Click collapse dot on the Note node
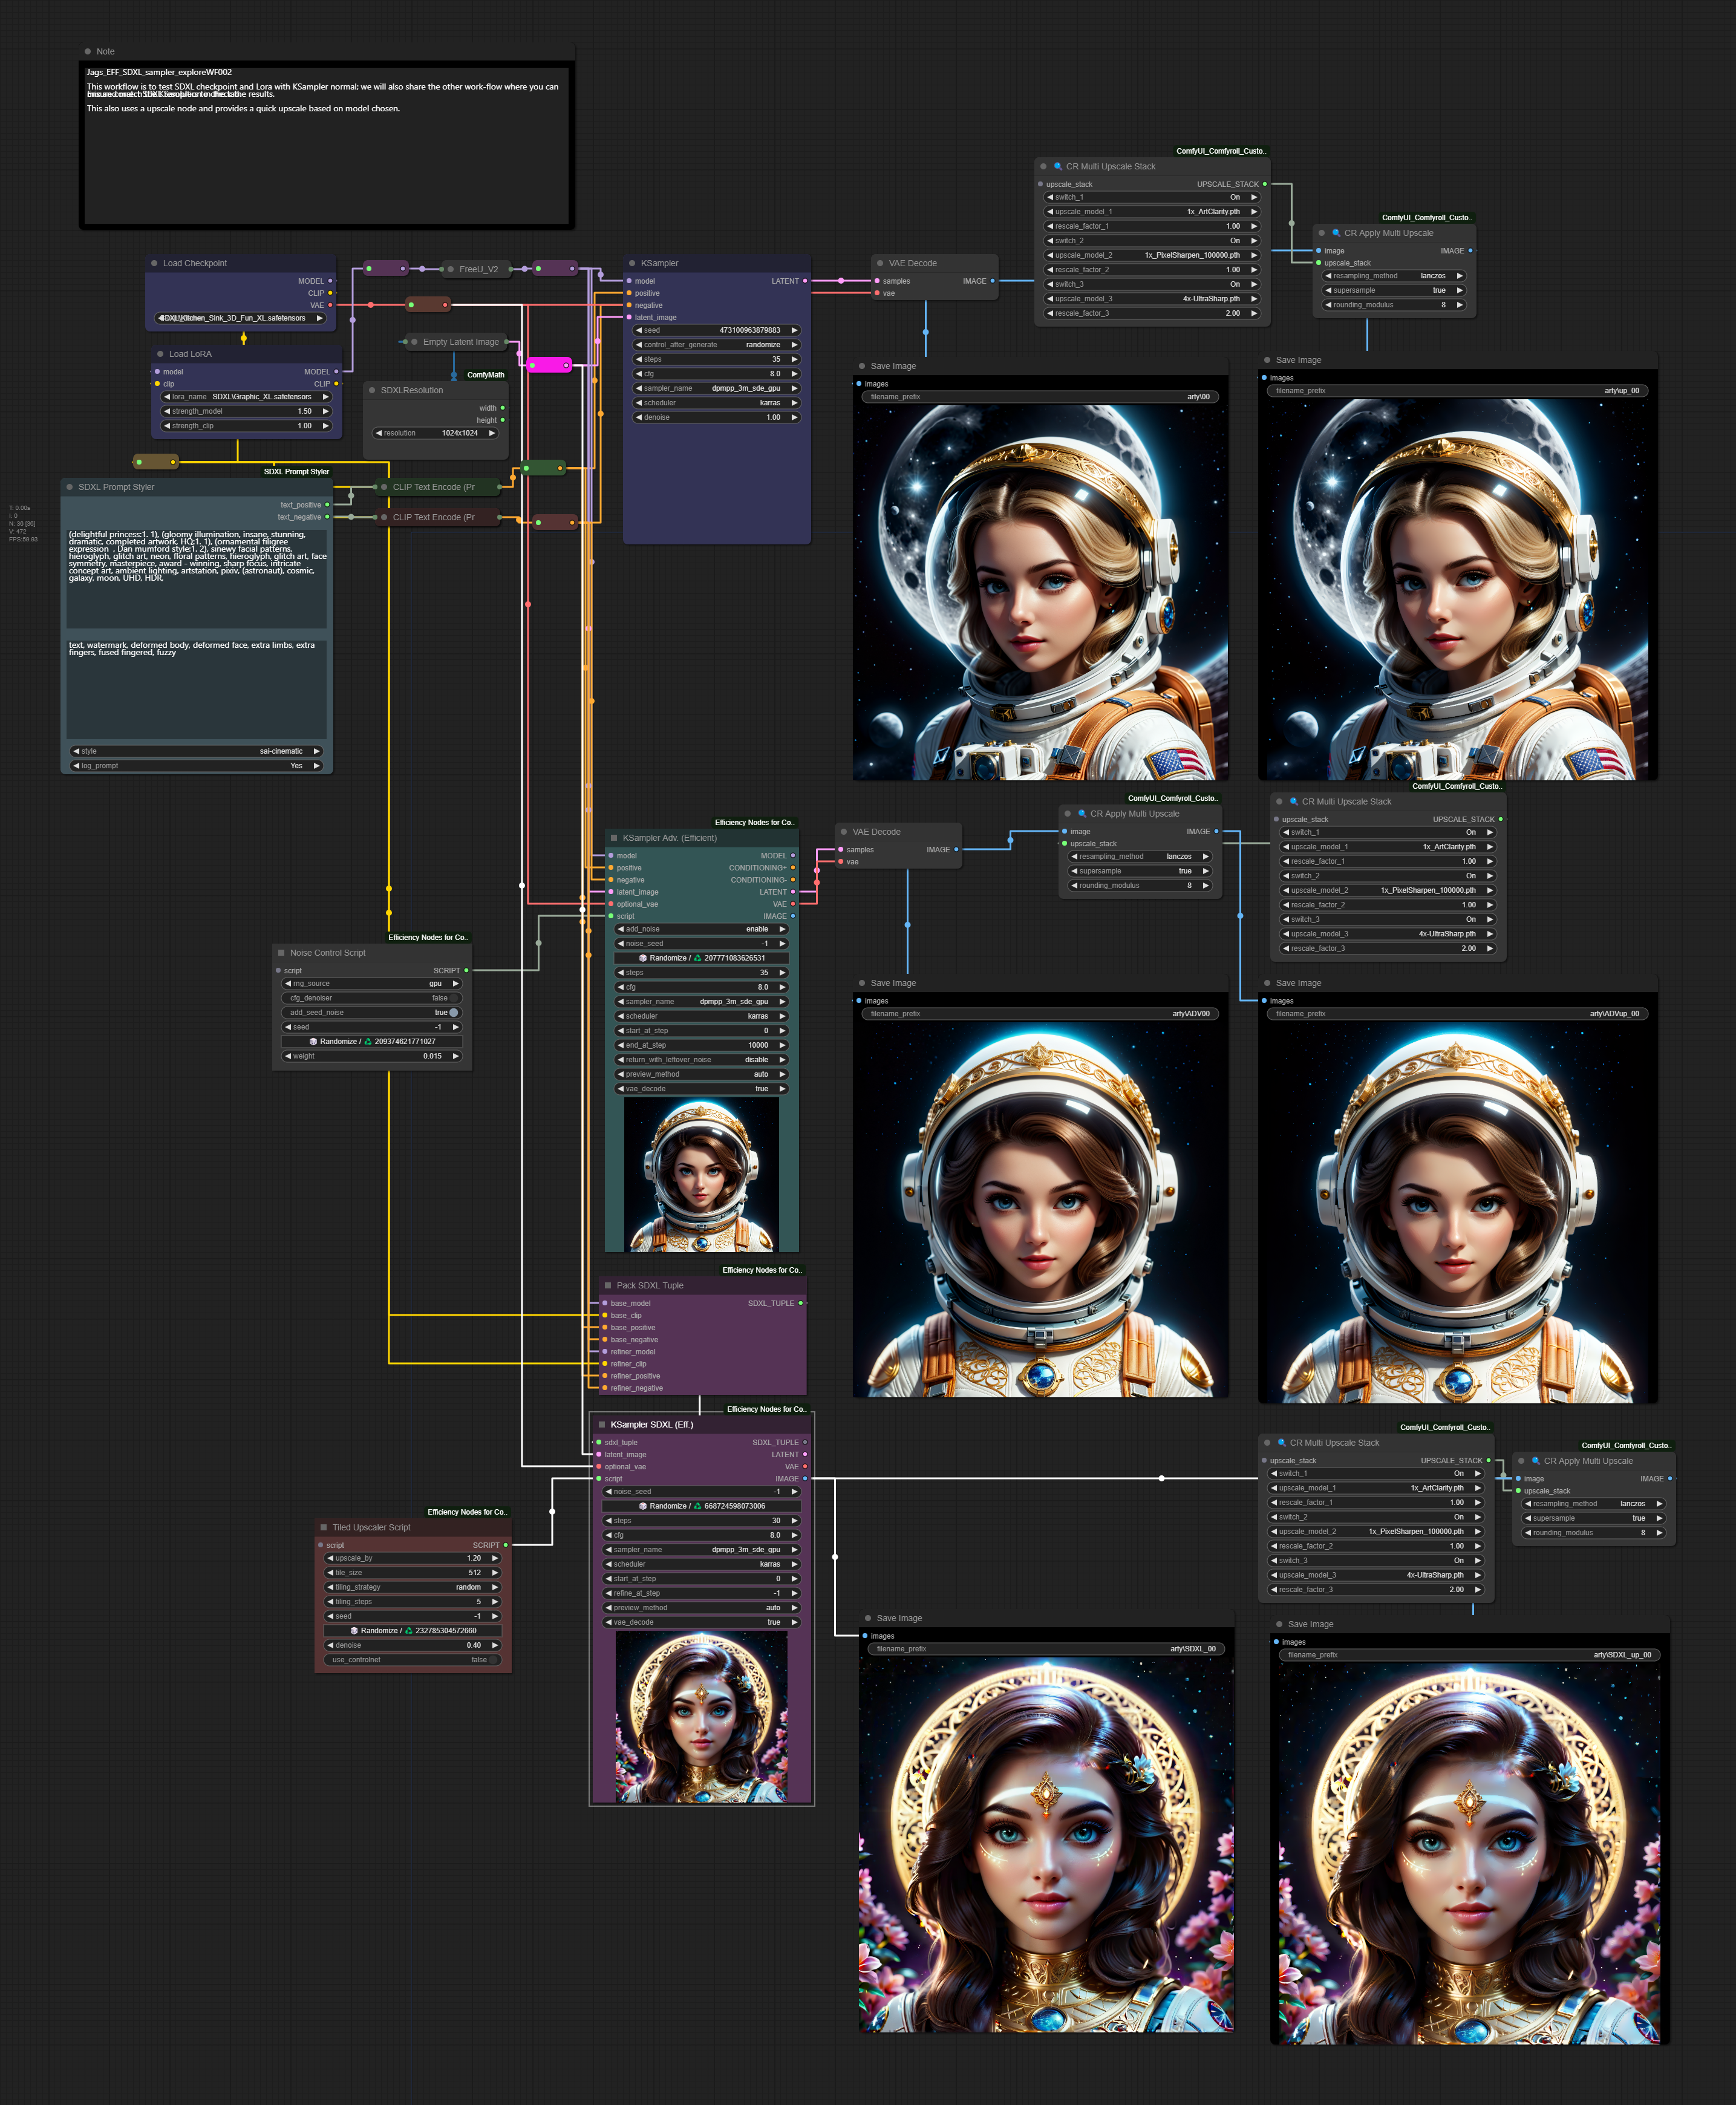 point(88,51)
